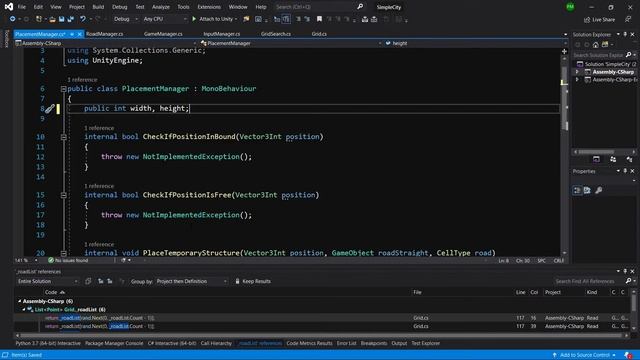
Task: Collapse the PlacementManager class outline
Action: point(64,89)
